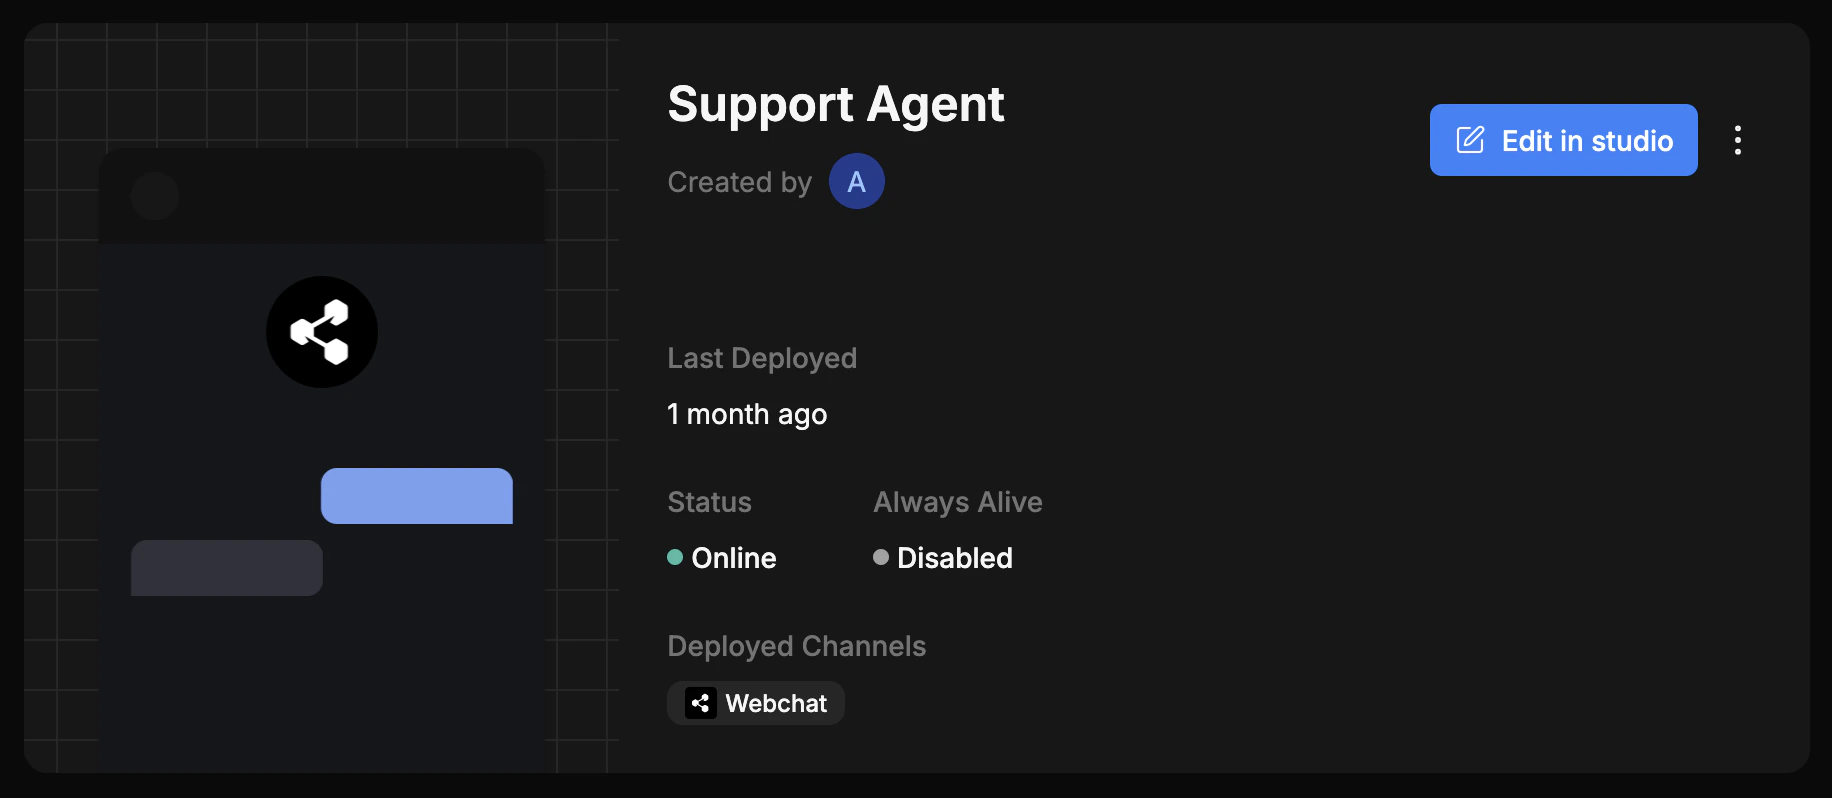Click the "Created by" text

739,182
